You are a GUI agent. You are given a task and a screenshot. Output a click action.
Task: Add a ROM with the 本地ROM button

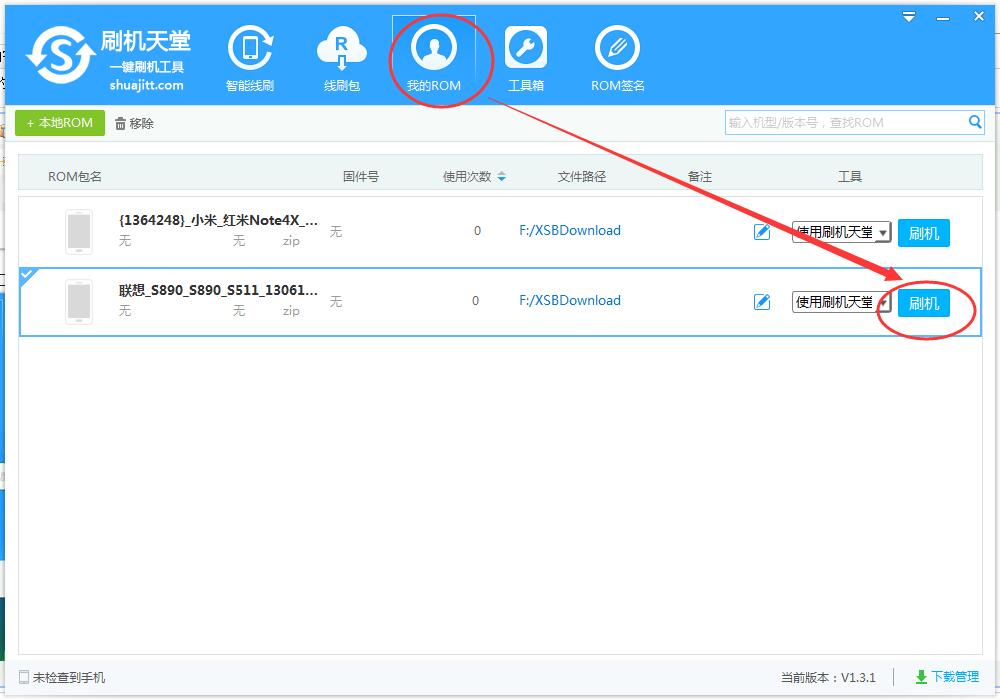(60, 123)
